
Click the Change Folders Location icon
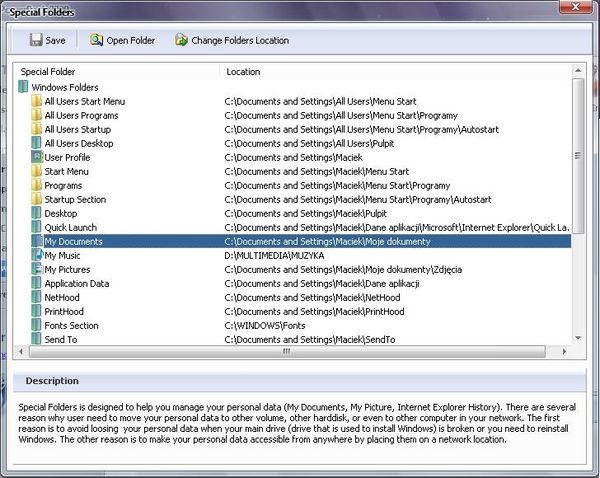pyautogui.click(x=181, y=41)
